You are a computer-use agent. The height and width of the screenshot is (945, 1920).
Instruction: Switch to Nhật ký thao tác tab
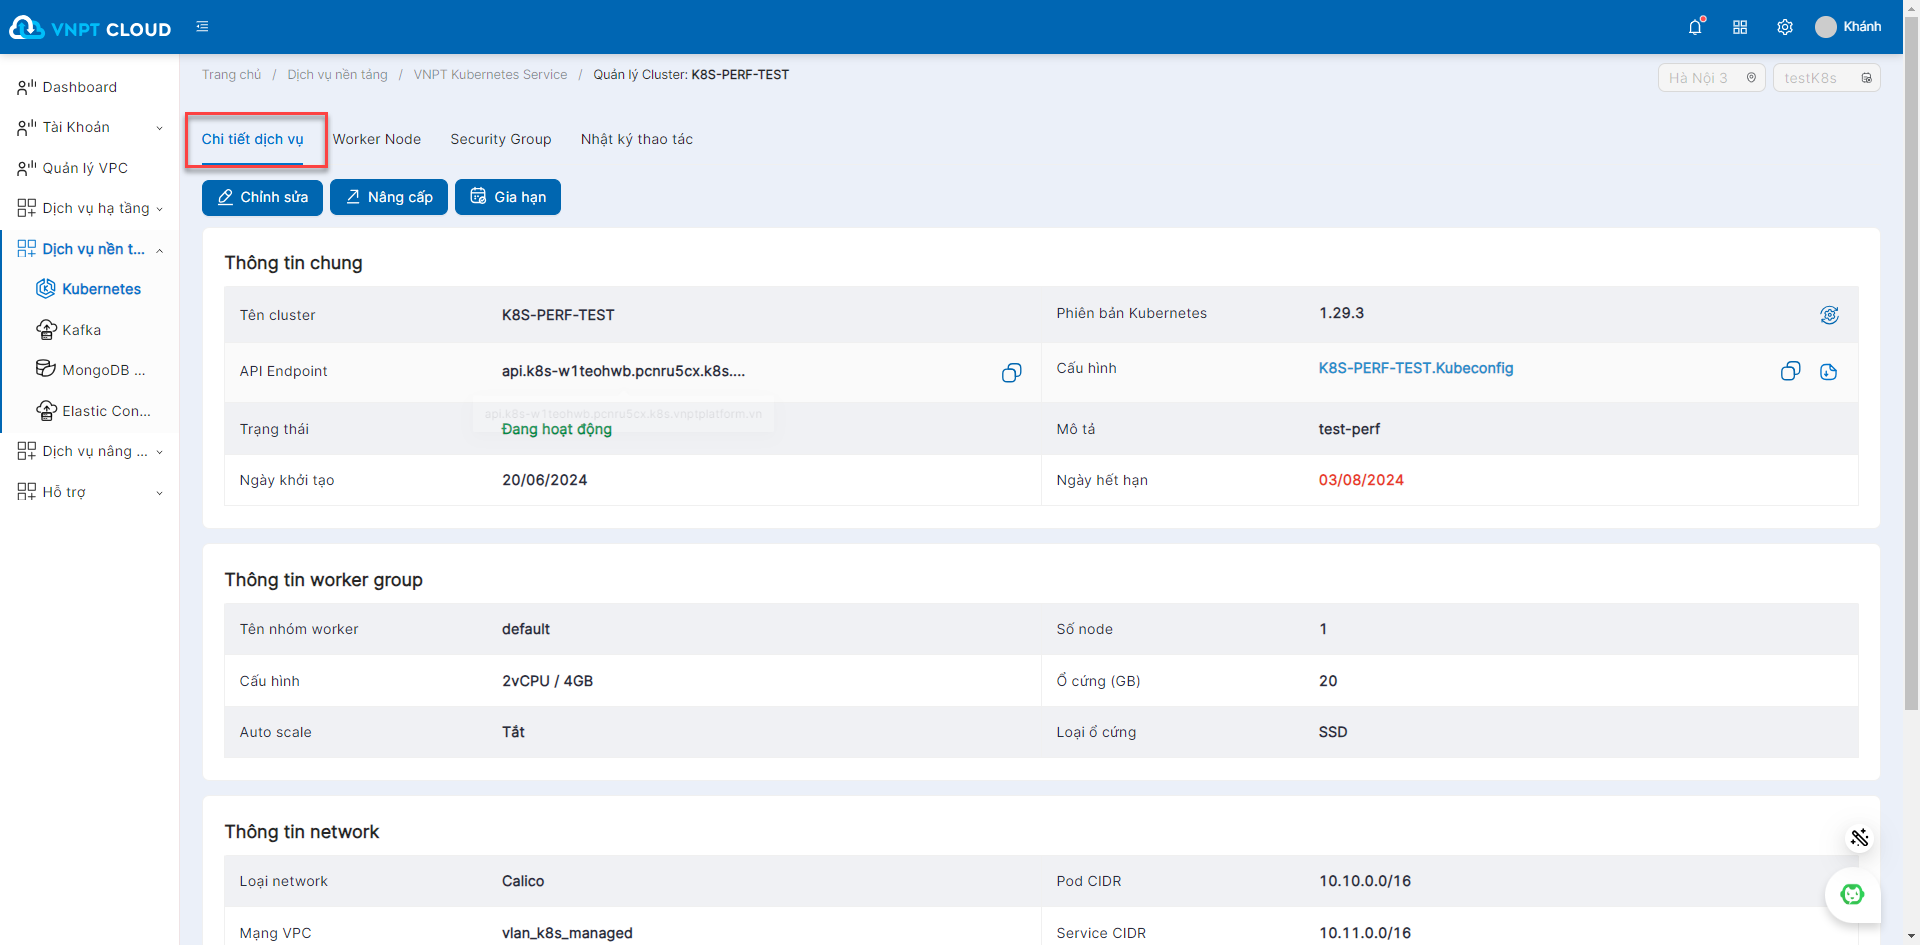(637, 139)
